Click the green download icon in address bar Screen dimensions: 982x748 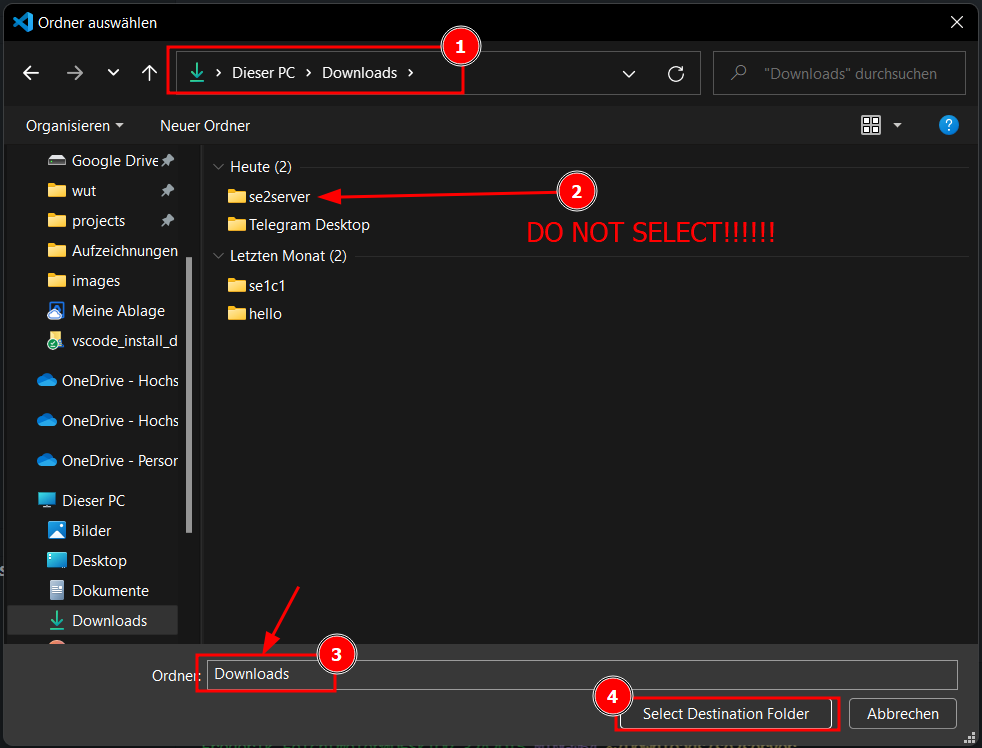197,73
